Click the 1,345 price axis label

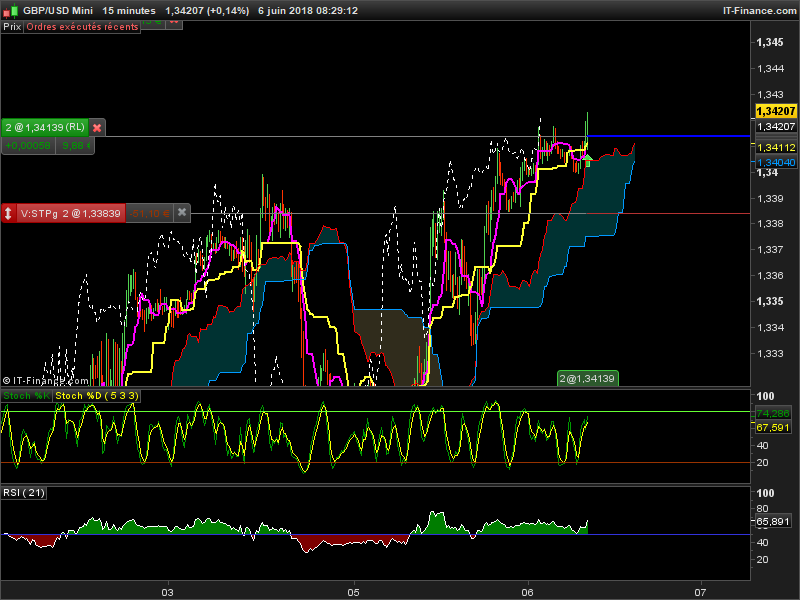tap(770, 42)
